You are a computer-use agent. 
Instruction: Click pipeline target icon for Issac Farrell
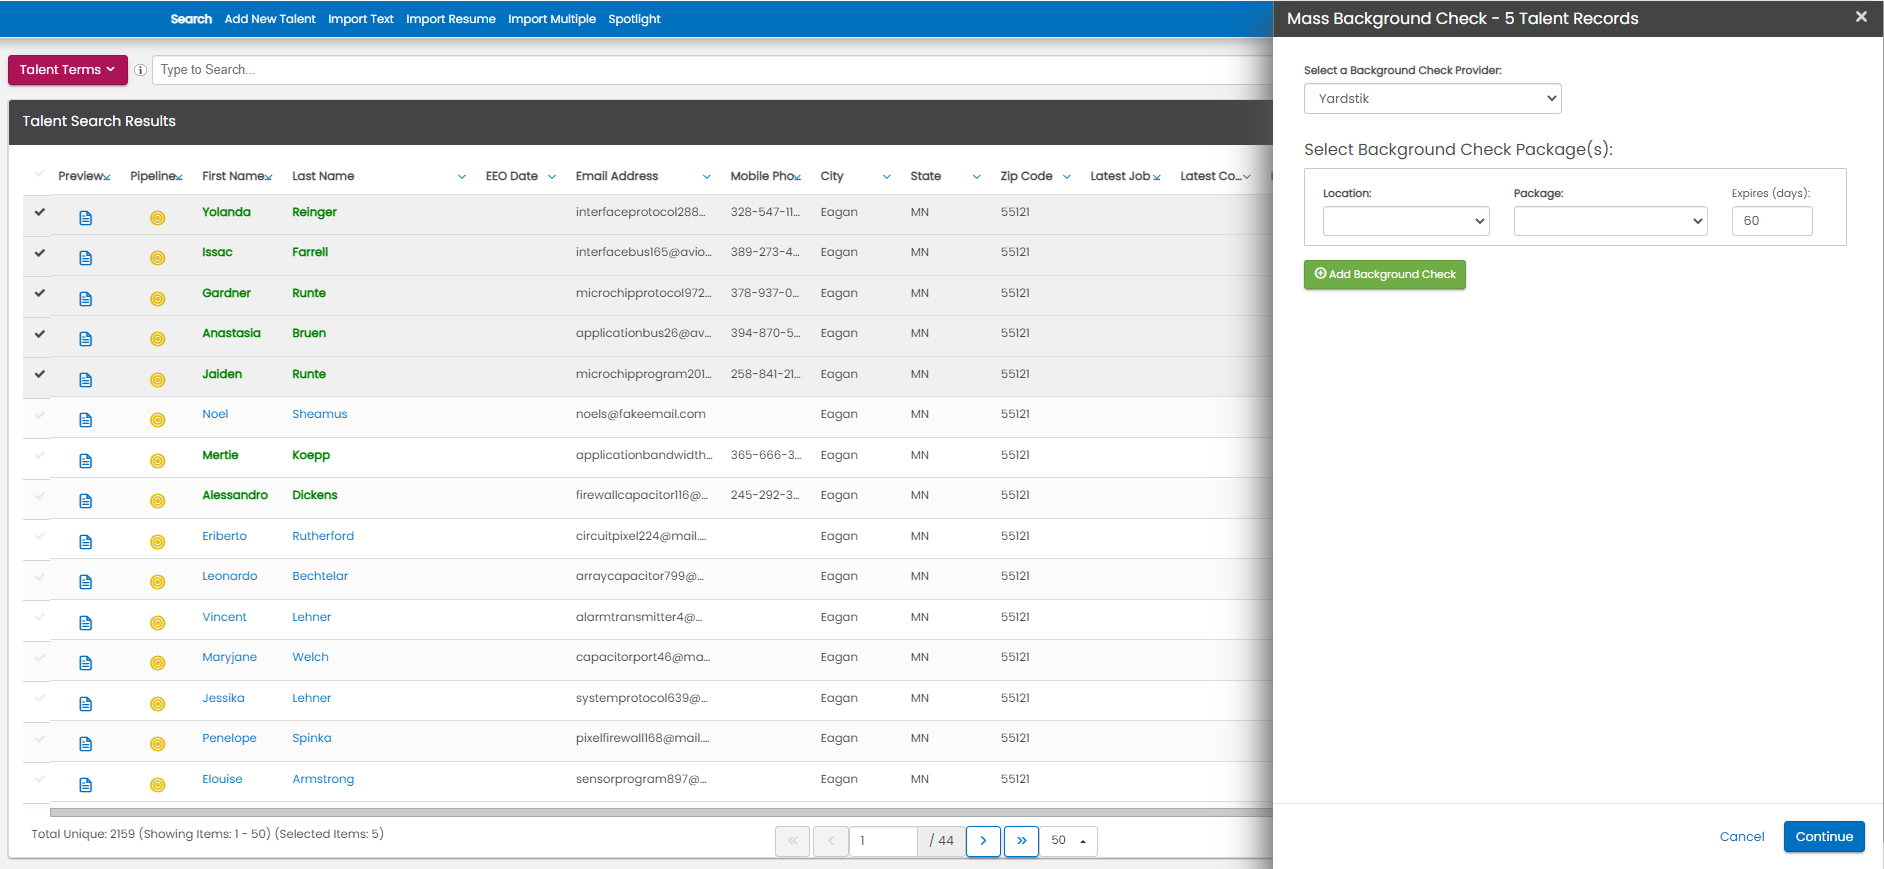tap(158, 258)
